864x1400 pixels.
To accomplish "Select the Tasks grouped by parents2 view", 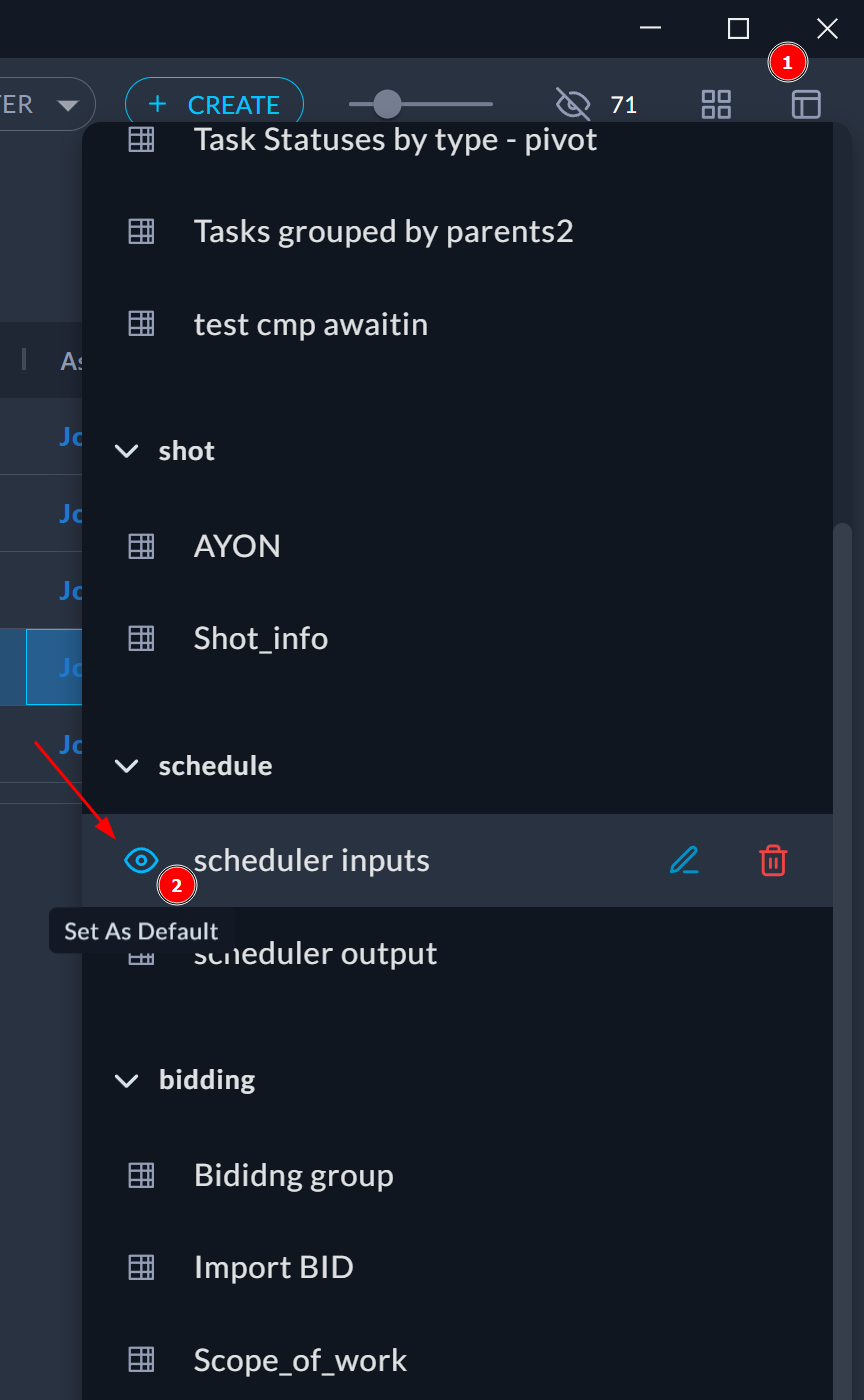I will tap(383, 232).
